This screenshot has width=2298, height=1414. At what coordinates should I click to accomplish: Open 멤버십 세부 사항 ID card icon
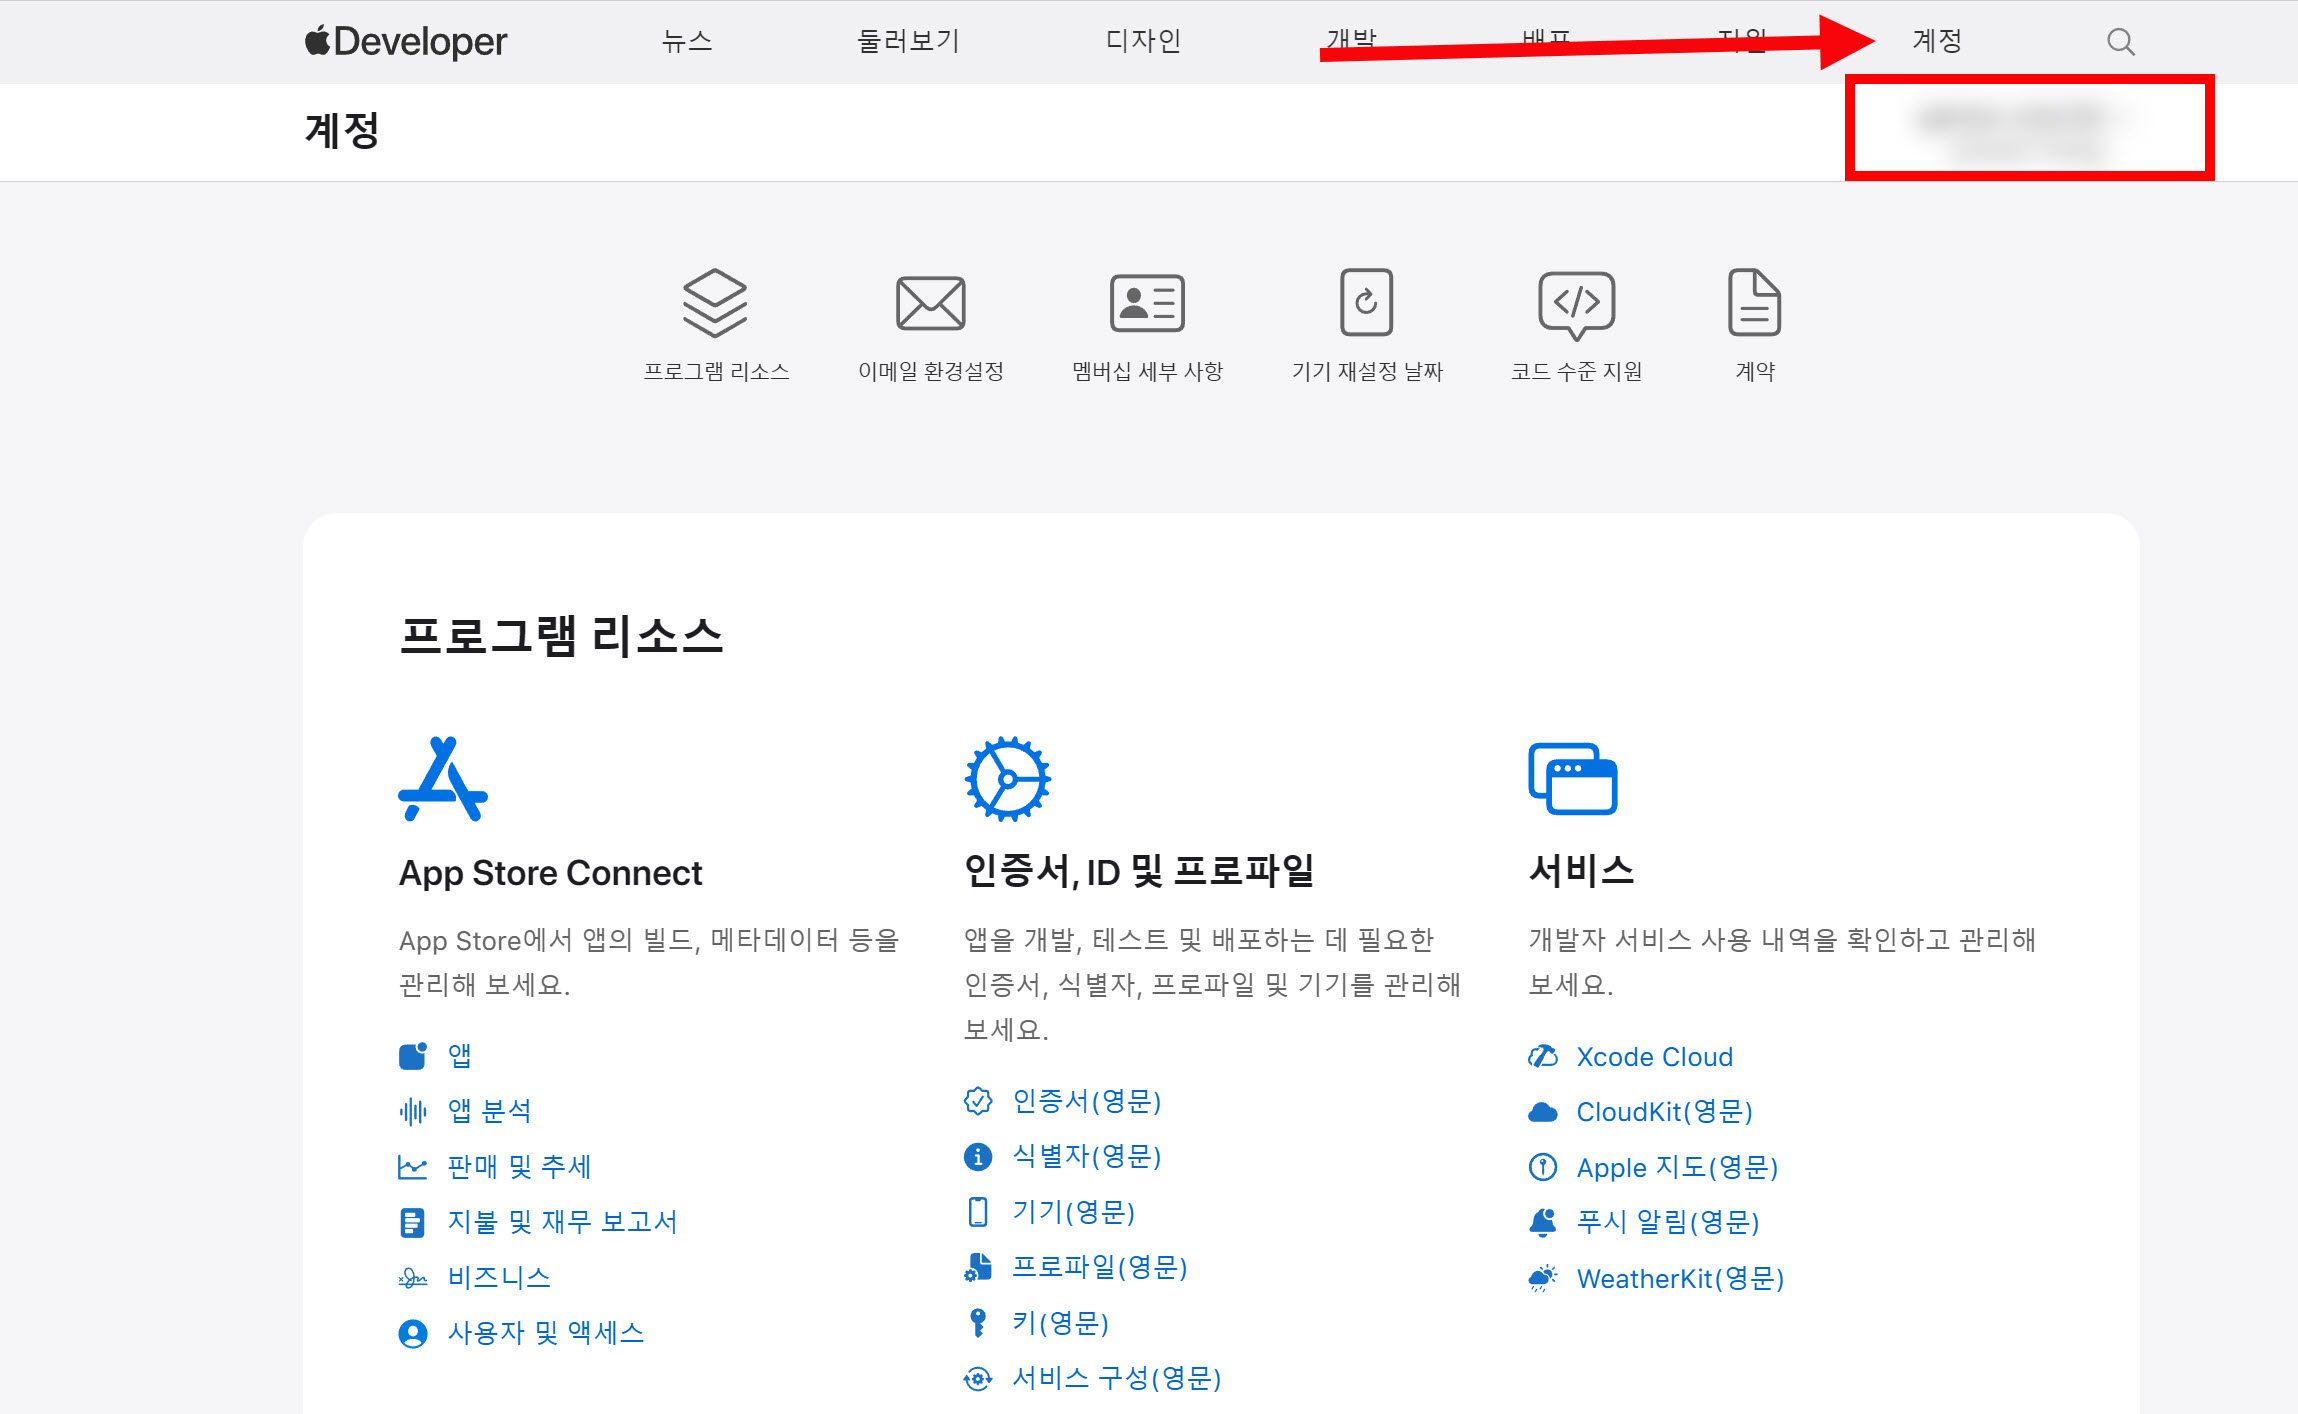point(1147,303)
